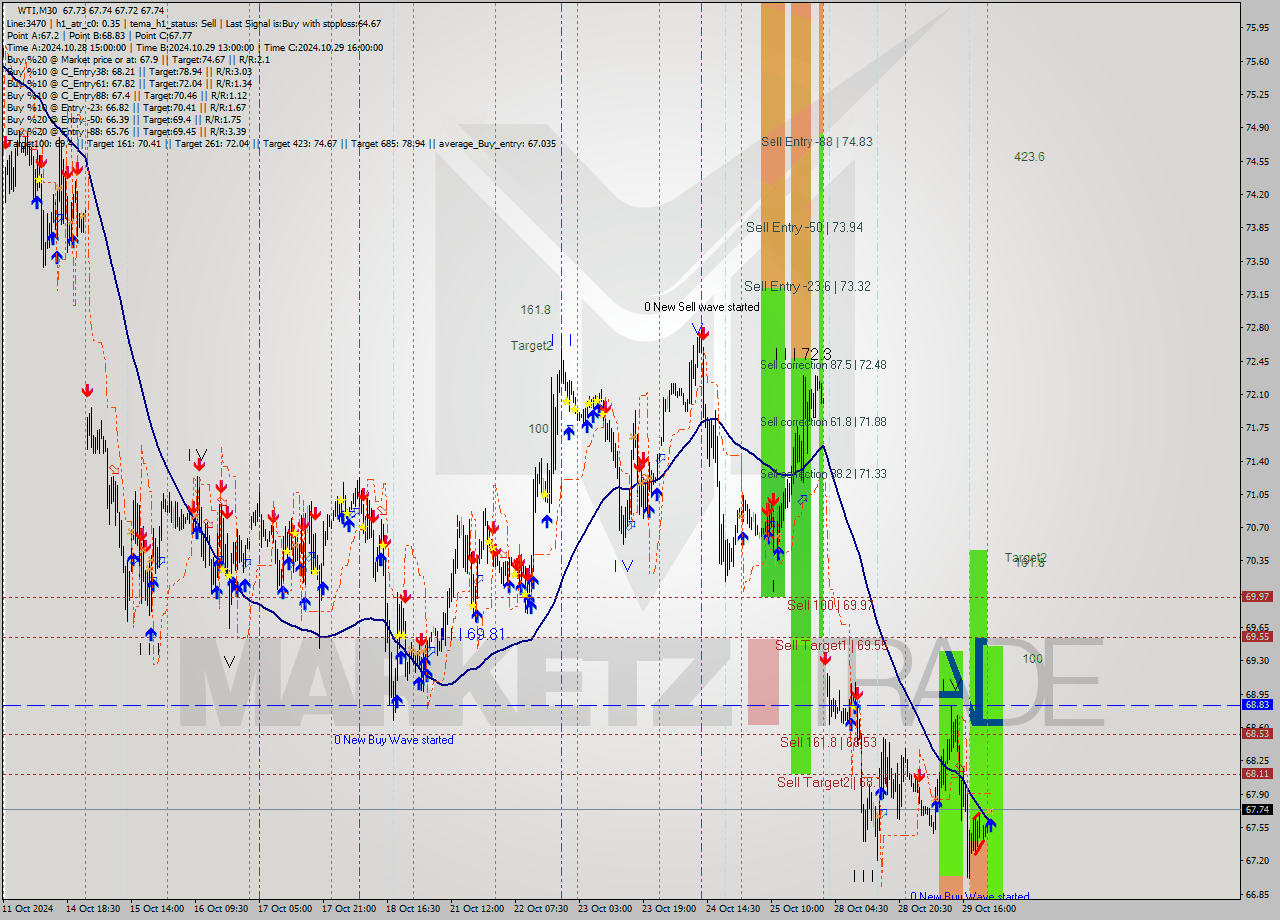Click the '23 Oct 03:00' time label
The height and width of the screenshot is (920, 1280).
pos(606,909)
